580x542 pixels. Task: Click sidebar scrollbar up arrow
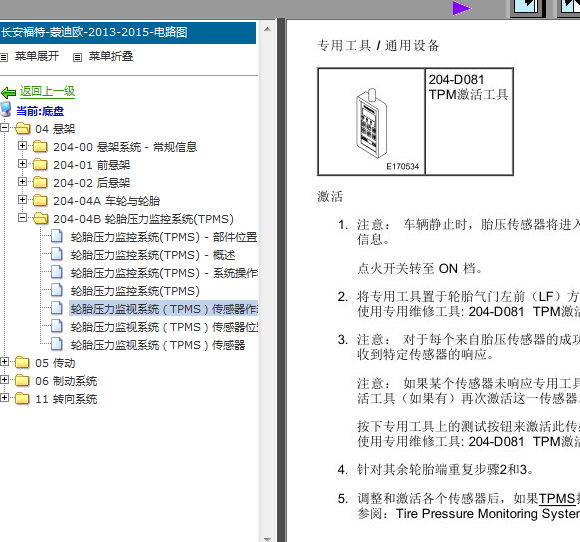(267, 29)
